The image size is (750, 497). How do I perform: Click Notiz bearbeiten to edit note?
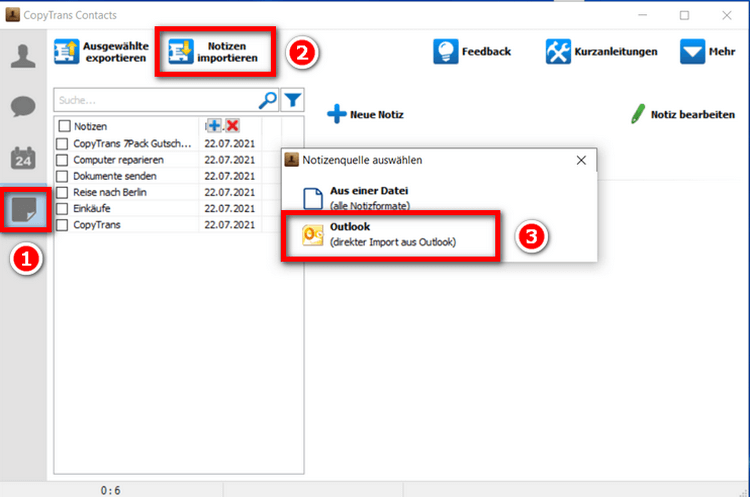683,114
